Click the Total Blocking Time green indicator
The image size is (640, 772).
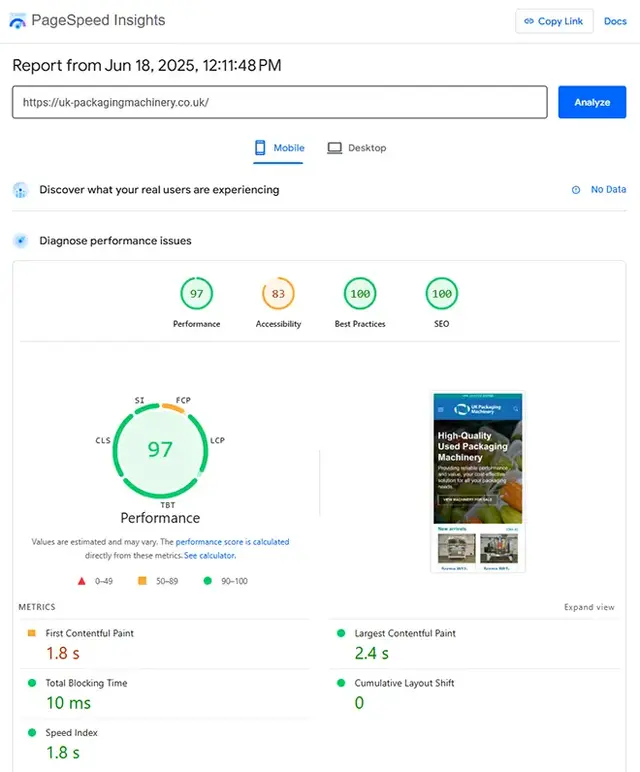click(x=32, y=683)
